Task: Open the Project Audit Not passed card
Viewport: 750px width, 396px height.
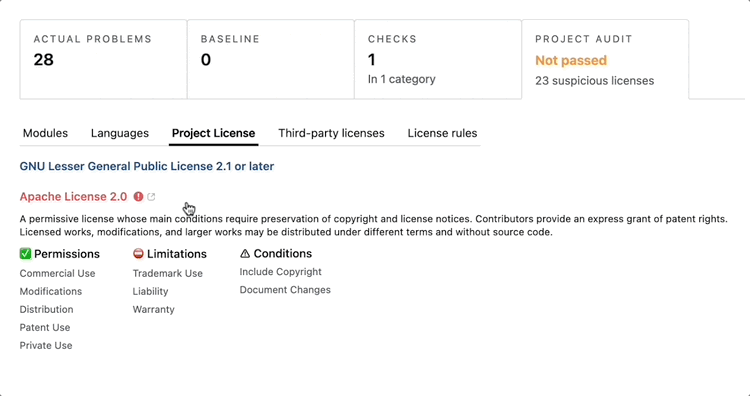Action: click(x=606, y=59)
